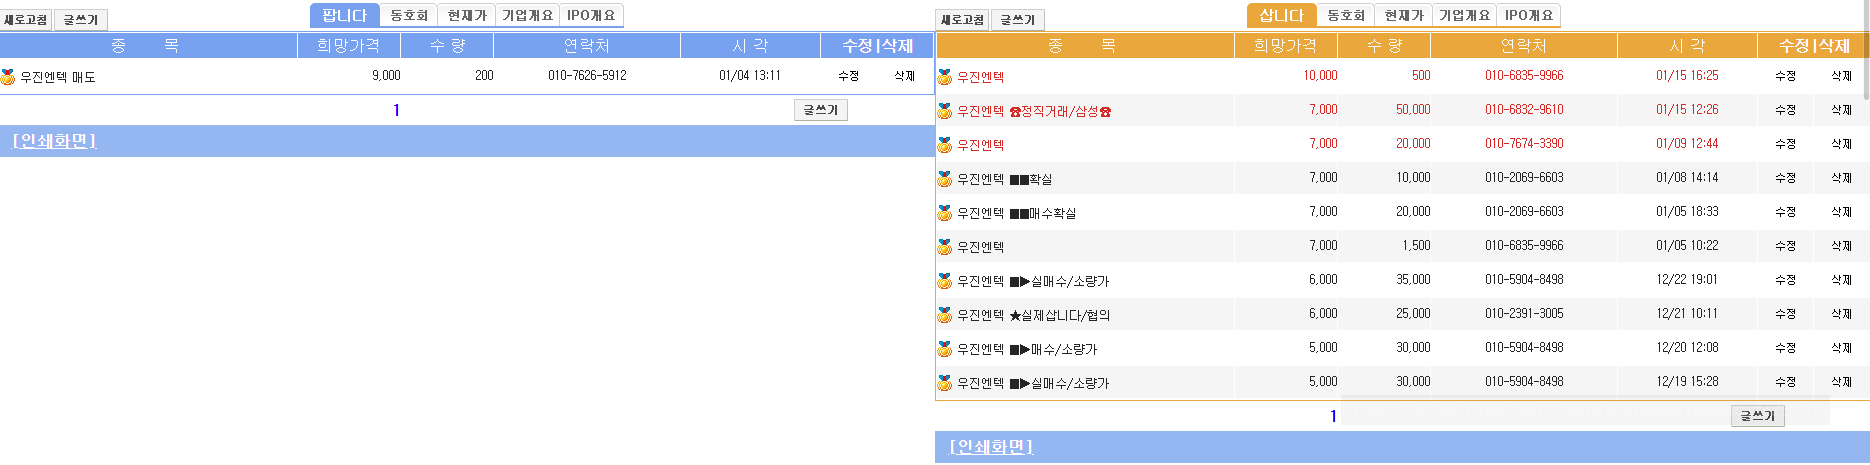Viewport: 1870px width, 465px height.
Task: Select the 삽니다 tab
Action: (x=1282, y=16)
